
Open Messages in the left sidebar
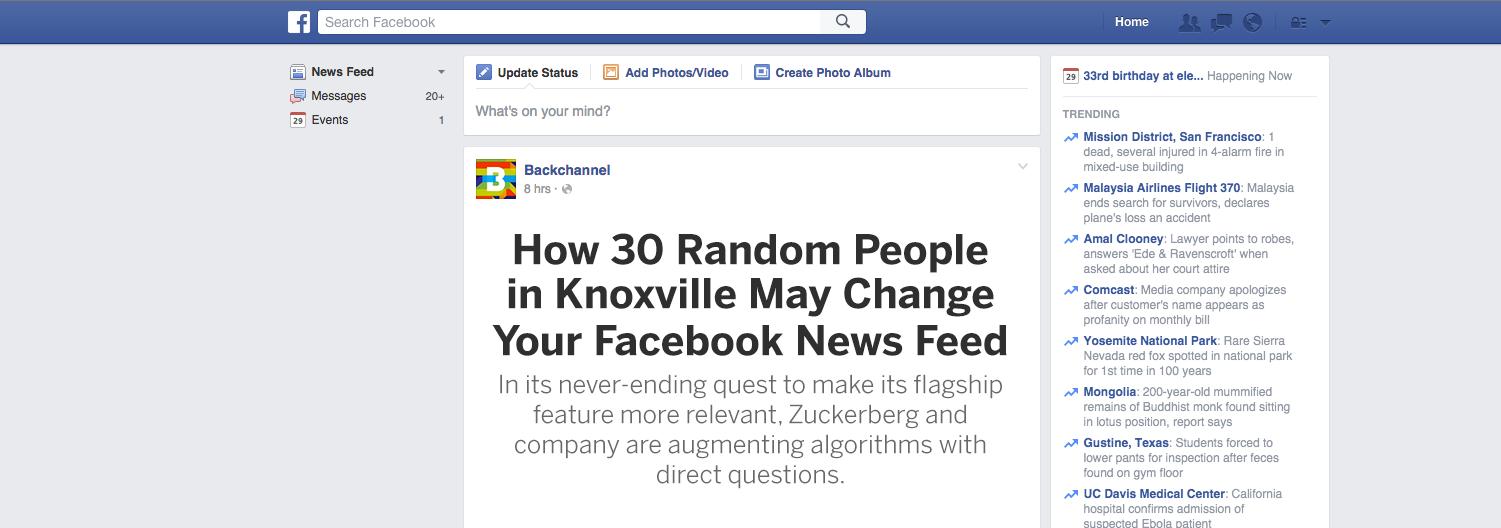click(x=338, y=96)
